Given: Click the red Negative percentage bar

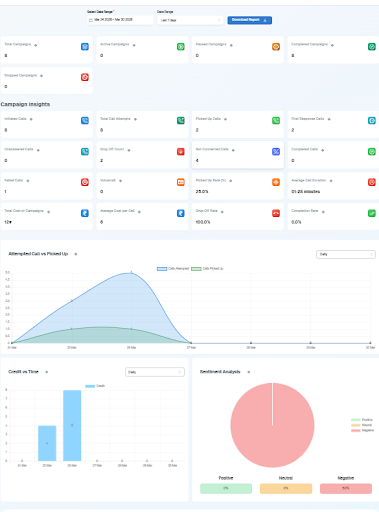Looking at the screenshot, I should (x=346, y=488).
